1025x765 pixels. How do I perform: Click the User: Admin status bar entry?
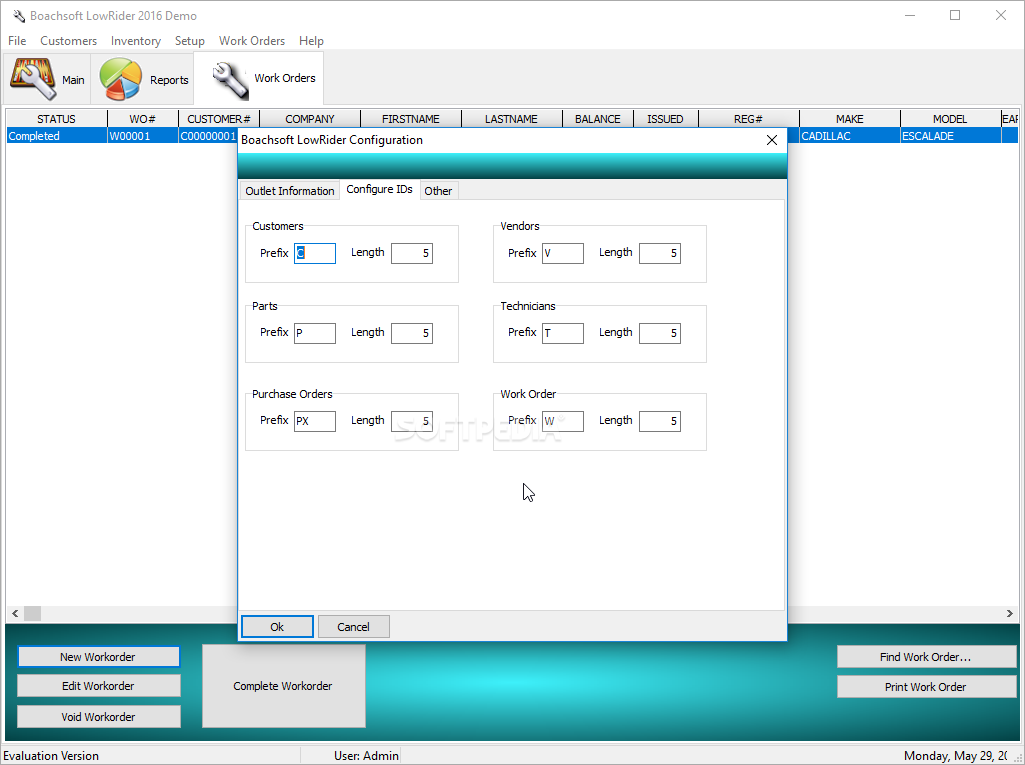(366, 756)
